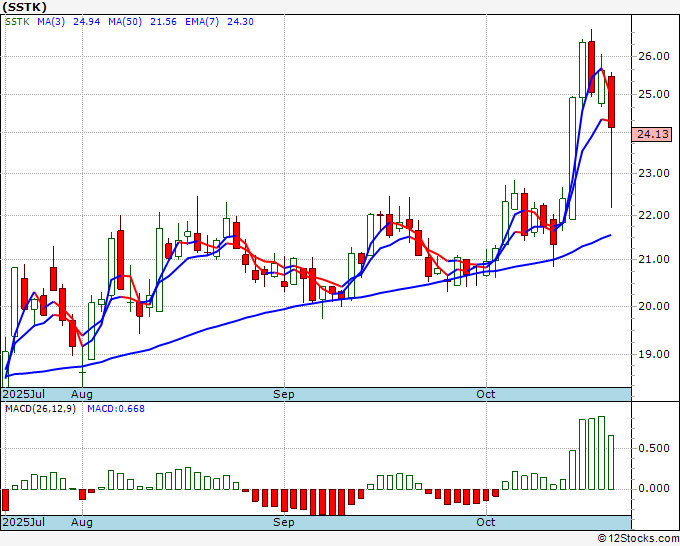Click the 19.00 price axis label
680x546 pixels.
click(x=654, y=354)
